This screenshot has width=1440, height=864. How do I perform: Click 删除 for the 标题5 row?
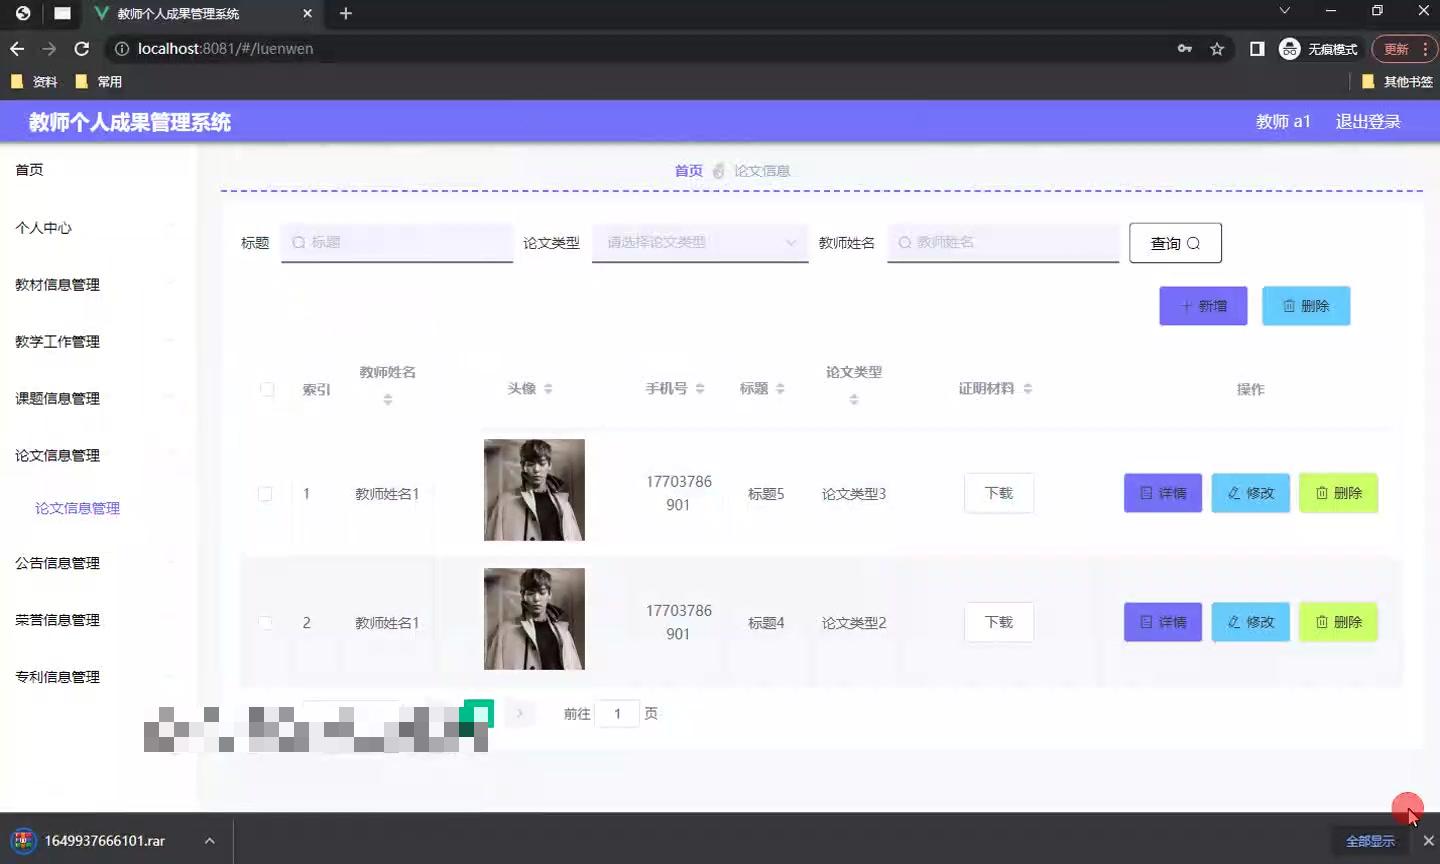coord(1339,493)
